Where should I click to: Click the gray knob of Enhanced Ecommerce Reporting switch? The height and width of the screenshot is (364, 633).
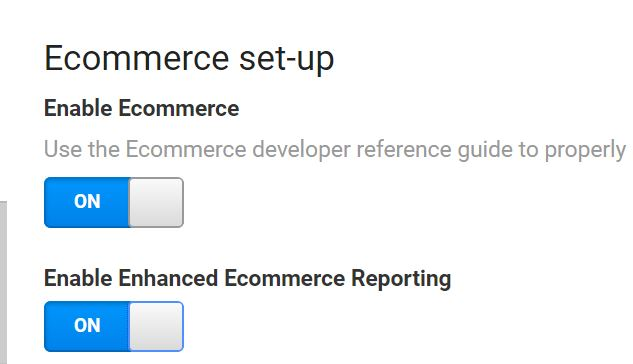[x=156, y=326]
